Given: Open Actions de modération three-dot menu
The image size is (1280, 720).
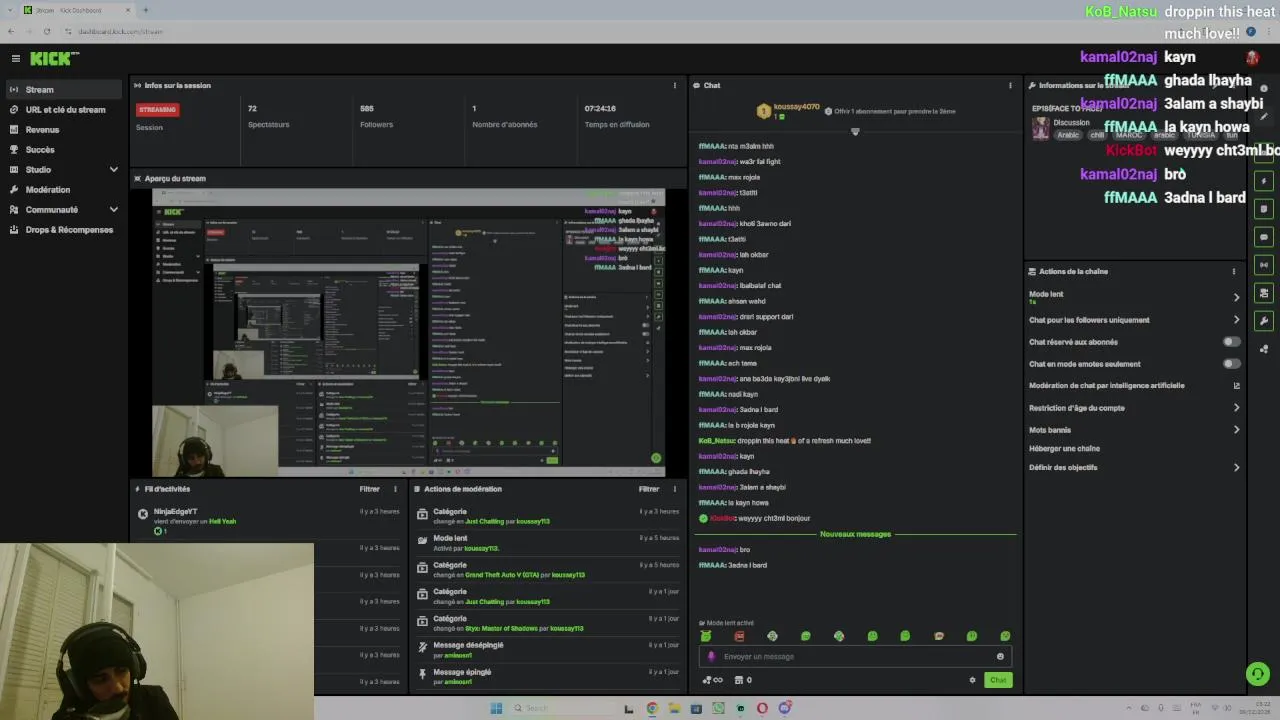Looking at the screenshot, I should pos(675,489).
